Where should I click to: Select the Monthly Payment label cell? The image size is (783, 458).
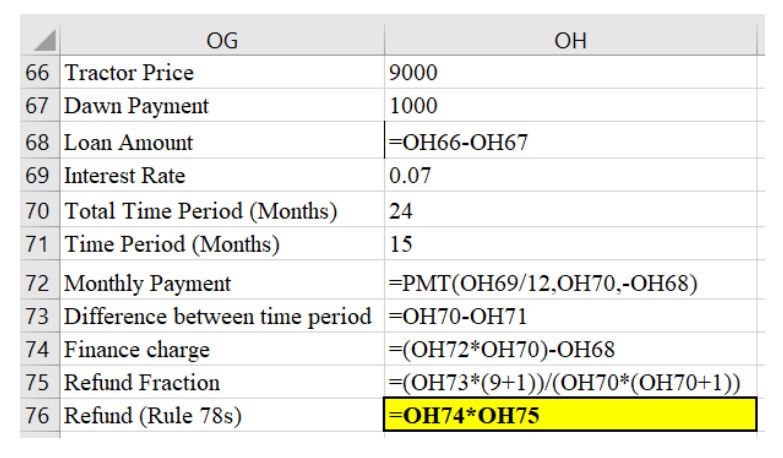tap(221, 283)
